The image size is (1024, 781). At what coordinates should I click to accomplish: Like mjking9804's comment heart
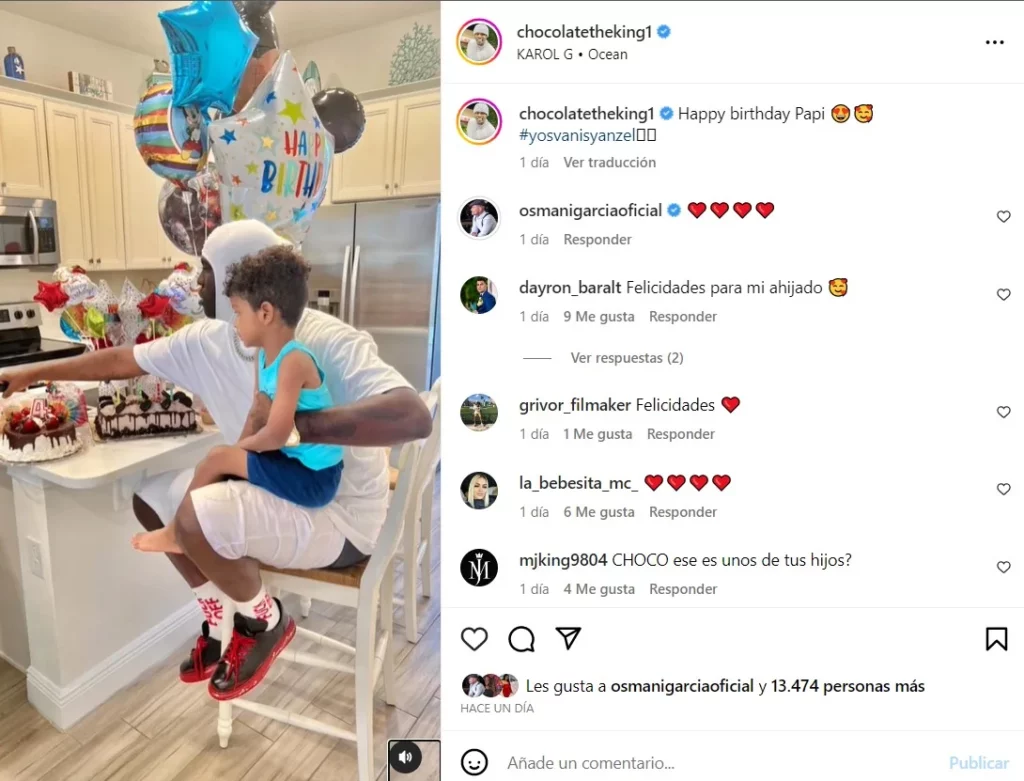click(x=1004, y=567)
